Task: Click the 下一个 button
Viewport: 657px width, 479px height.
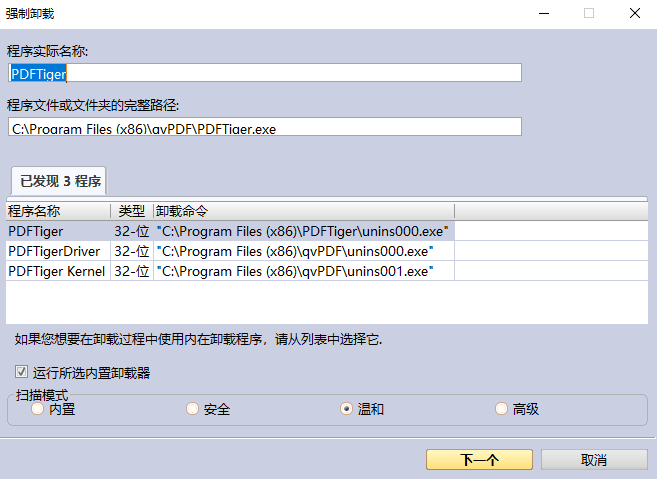Action: 479,460
